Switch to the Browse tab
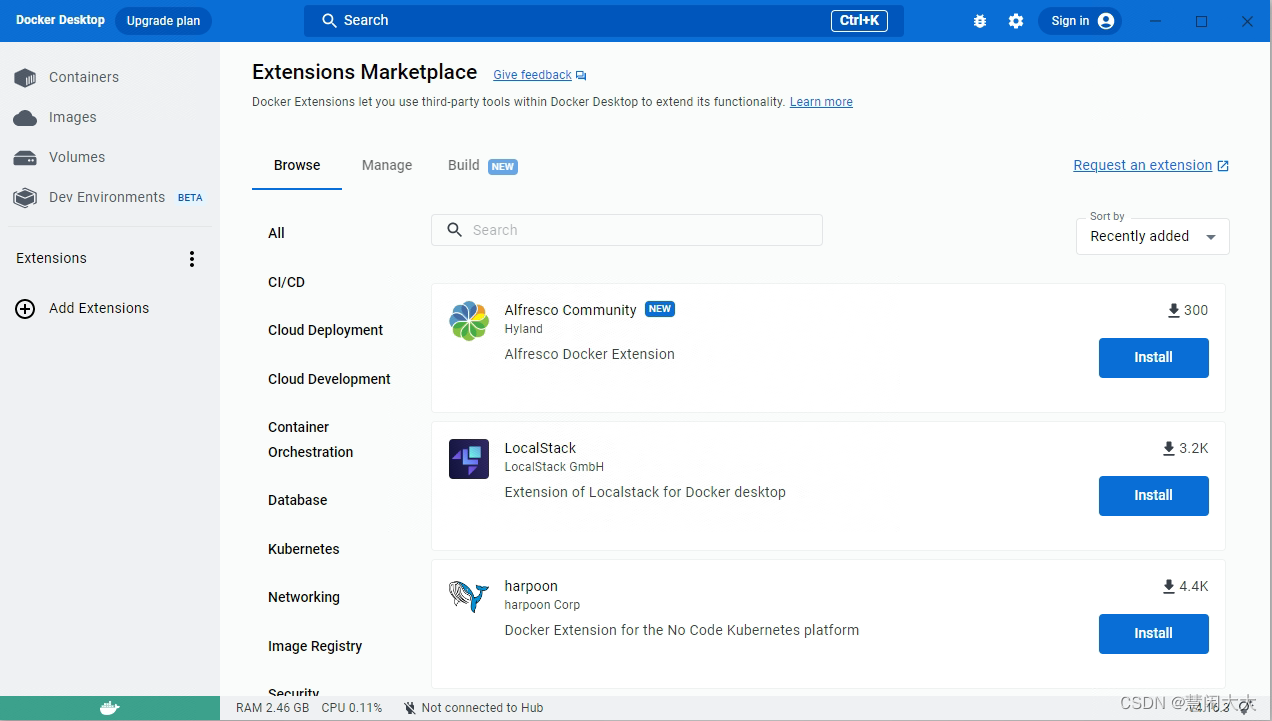 click(297, 166)
